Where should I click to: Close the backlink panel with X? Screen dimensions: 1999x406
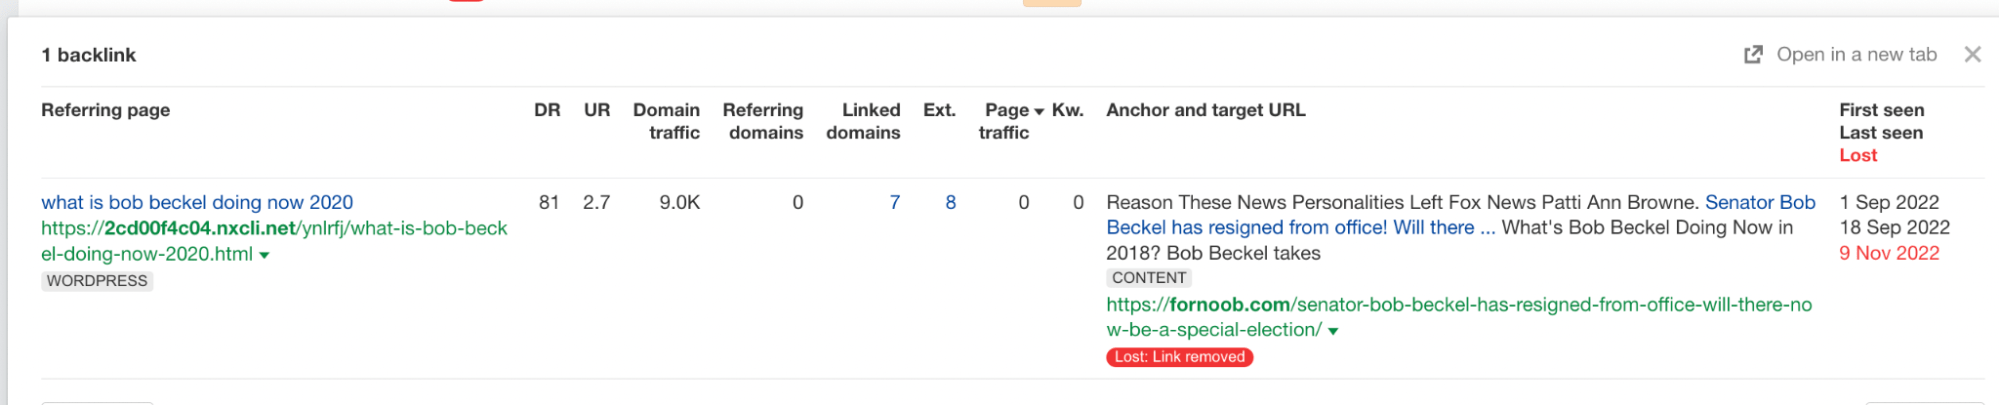pyautogui.click(x=1972, y=55)
